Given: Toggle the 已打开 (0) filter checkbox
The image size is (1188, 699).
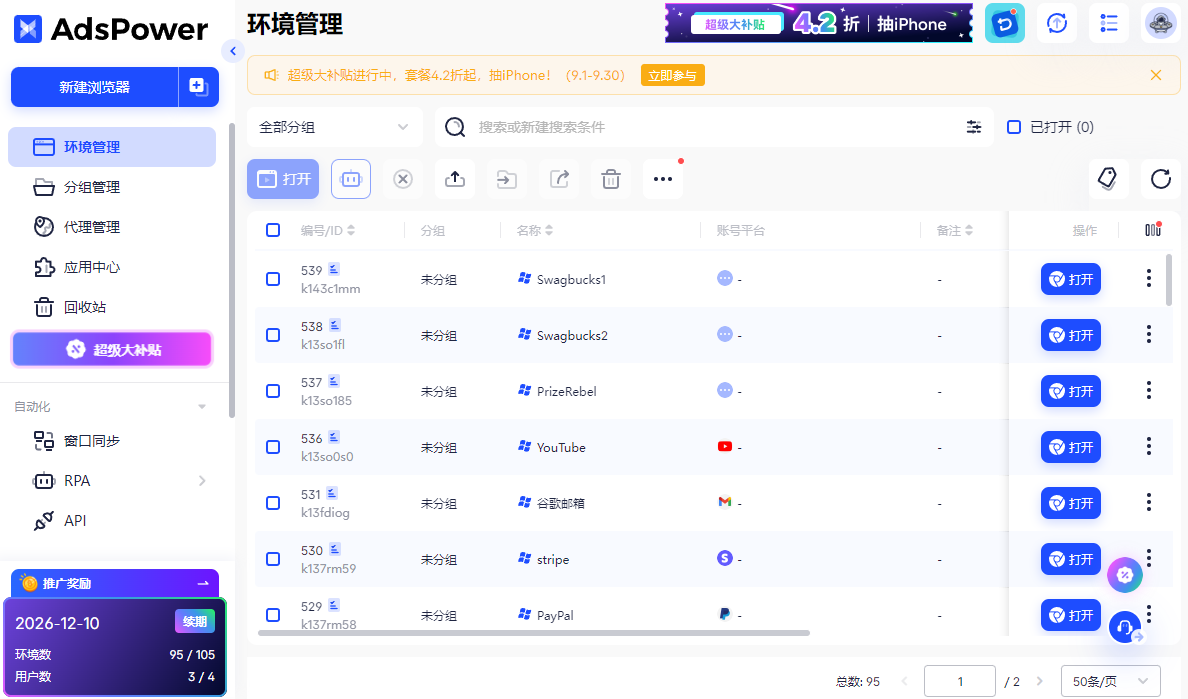Looking at the screenshot, I should pyautogui.click(x=1014, y=126).
